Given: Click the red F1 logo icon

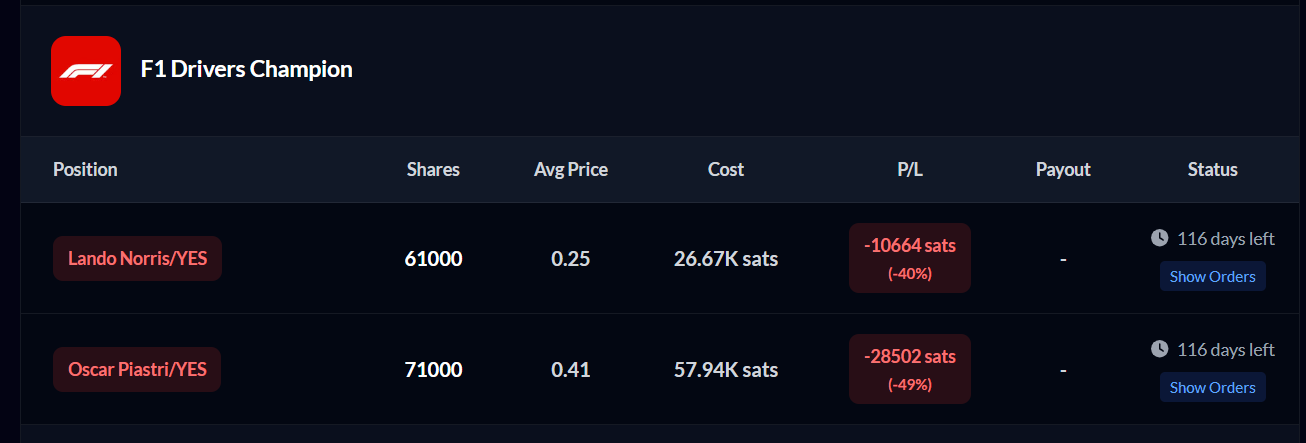Looking at the screenshot, I should (86, 70).
